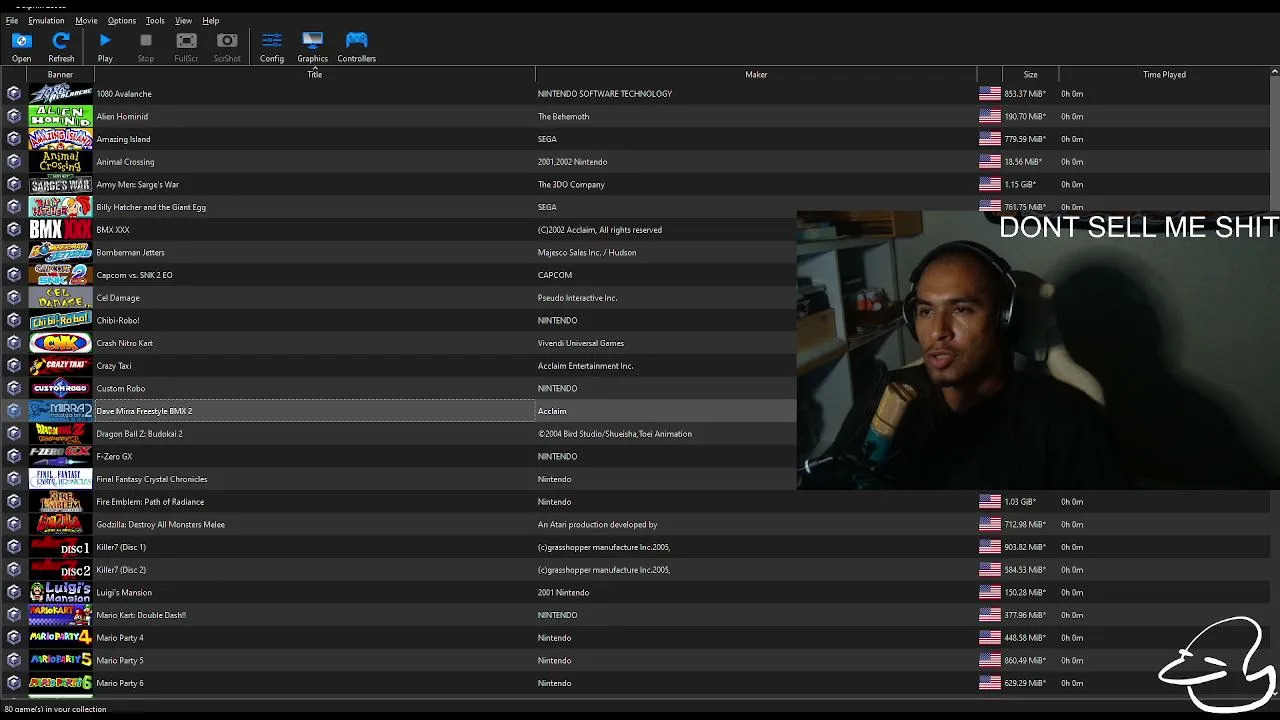
Task: Select the Dragon Ball Z: Budokai 2 title
Action: coord(139,434)
